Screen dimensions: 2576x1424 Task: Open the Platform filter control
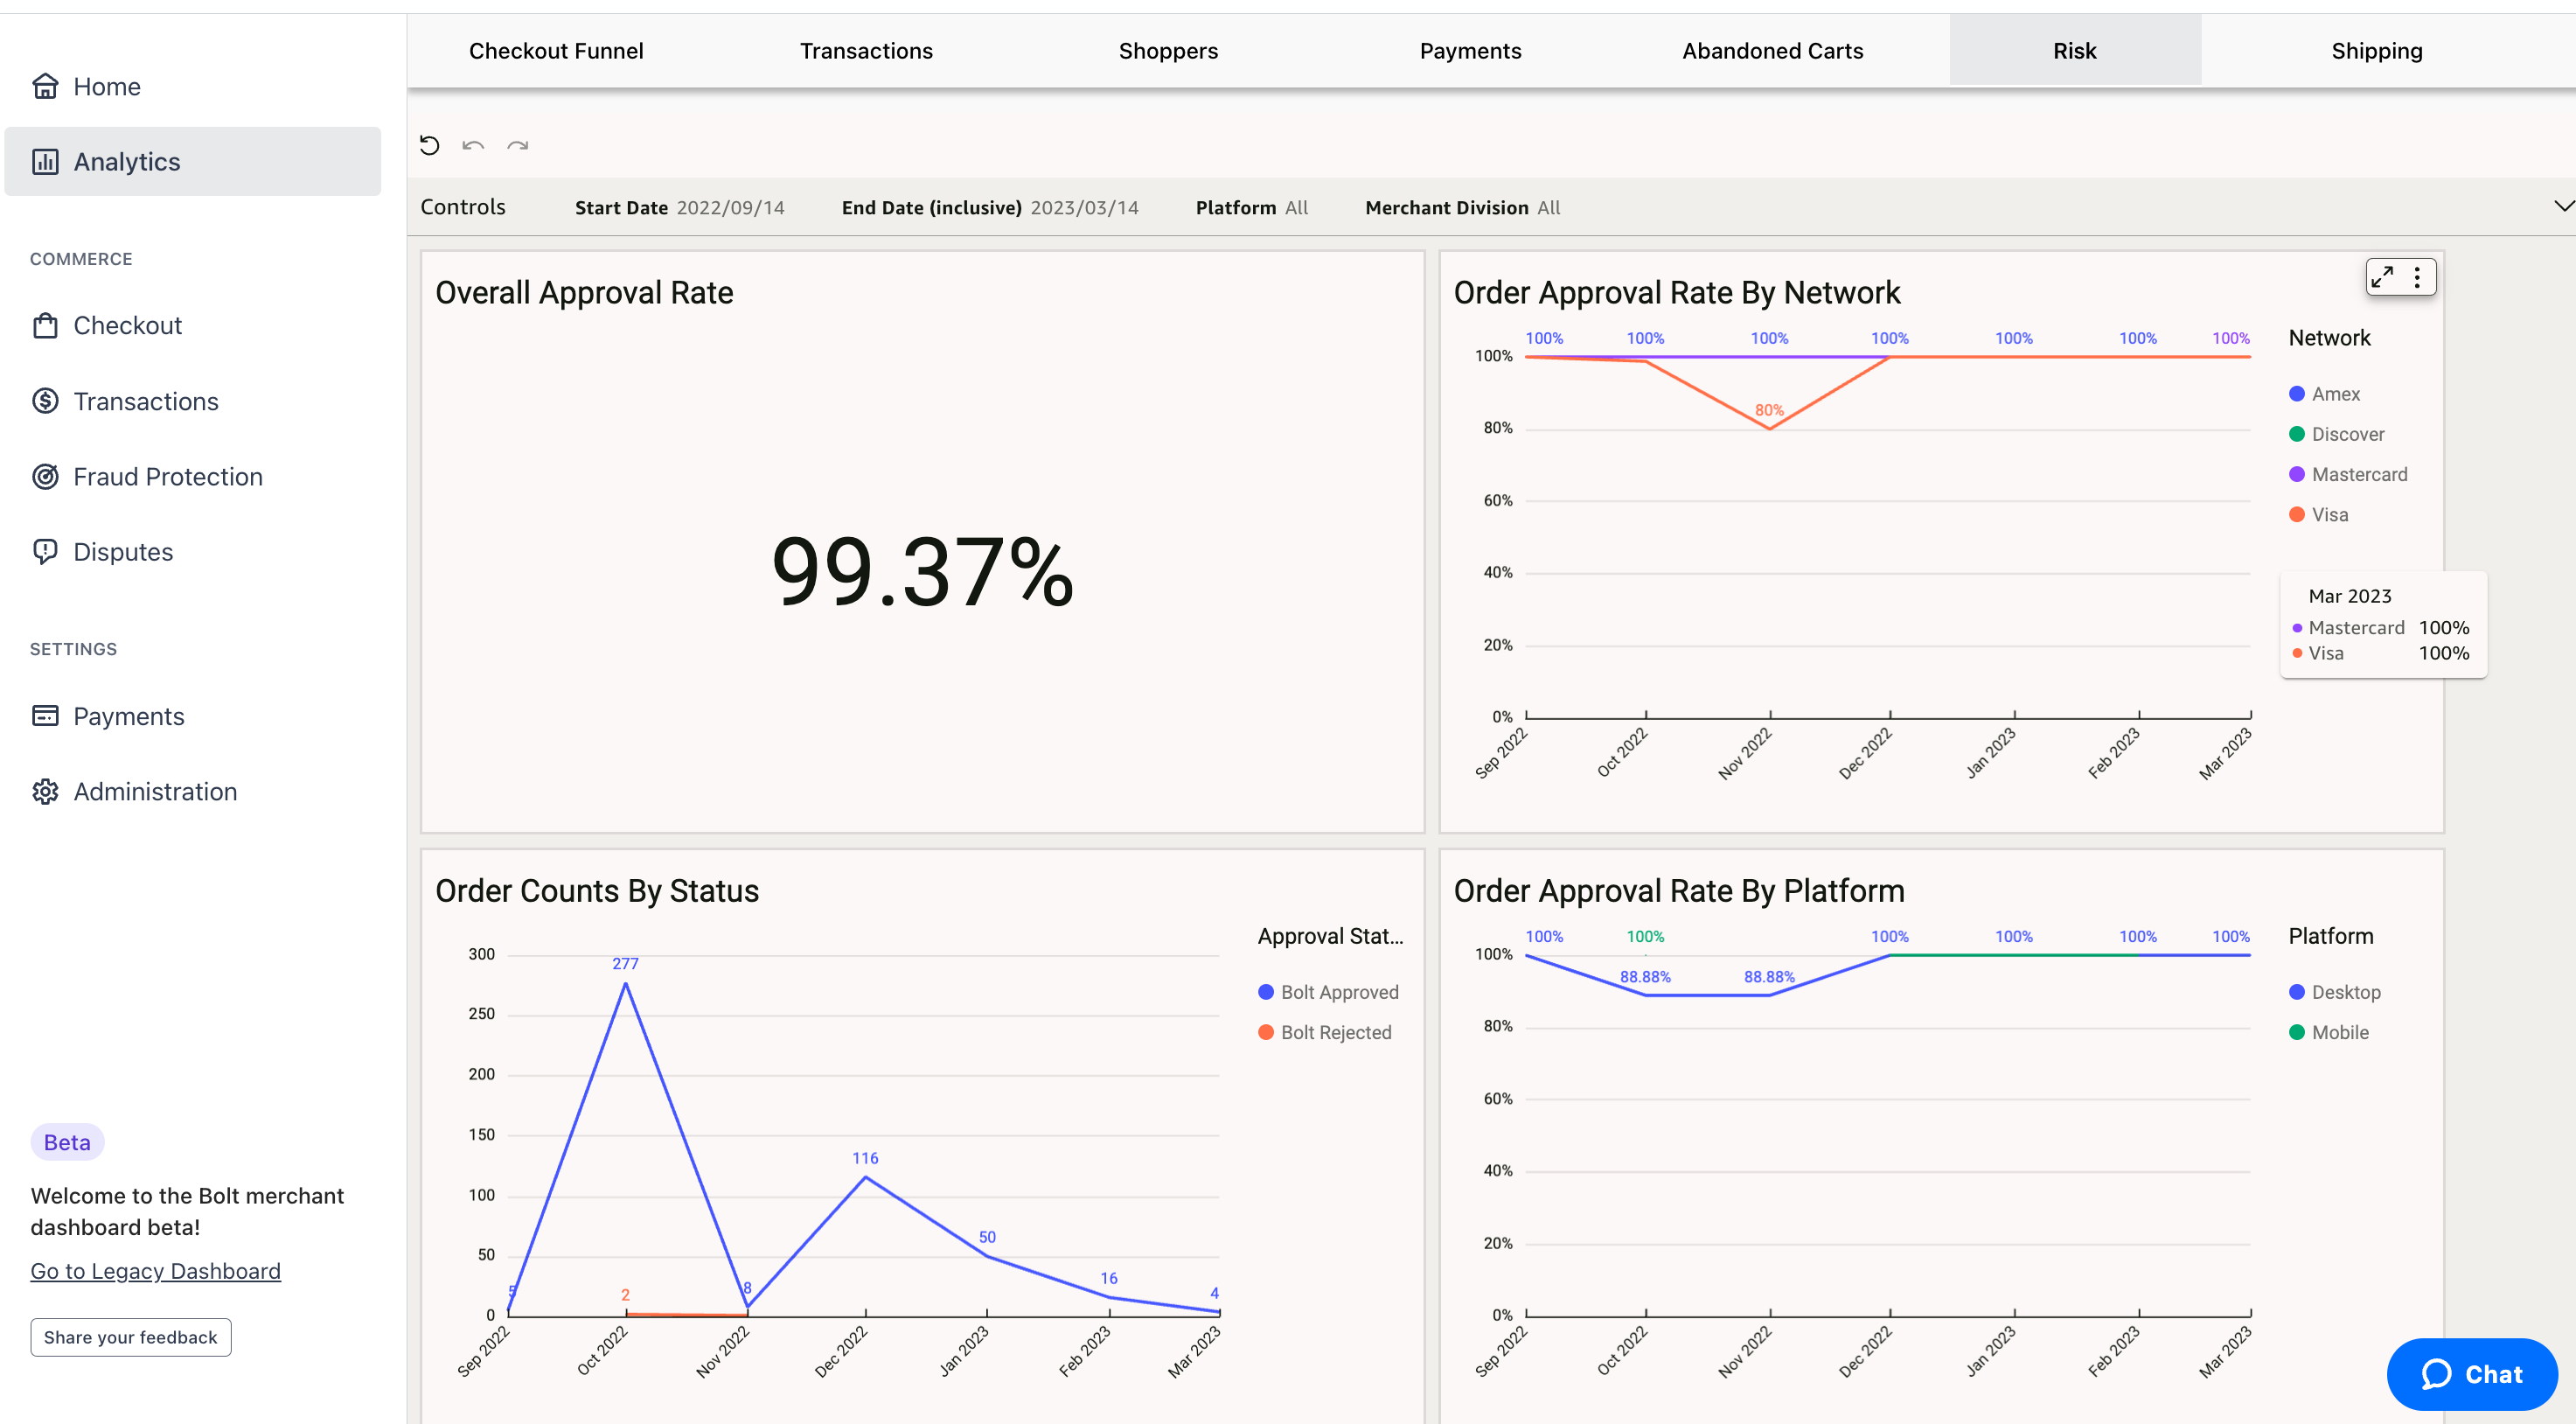pyautogui.click(x=1251, y=207)
